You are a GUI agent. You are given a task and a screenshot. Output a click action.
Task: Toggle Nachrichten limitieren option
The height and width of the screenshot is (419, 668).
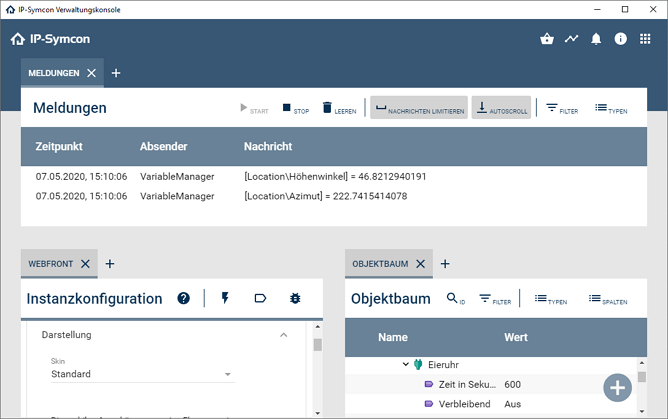pos(419,108)
